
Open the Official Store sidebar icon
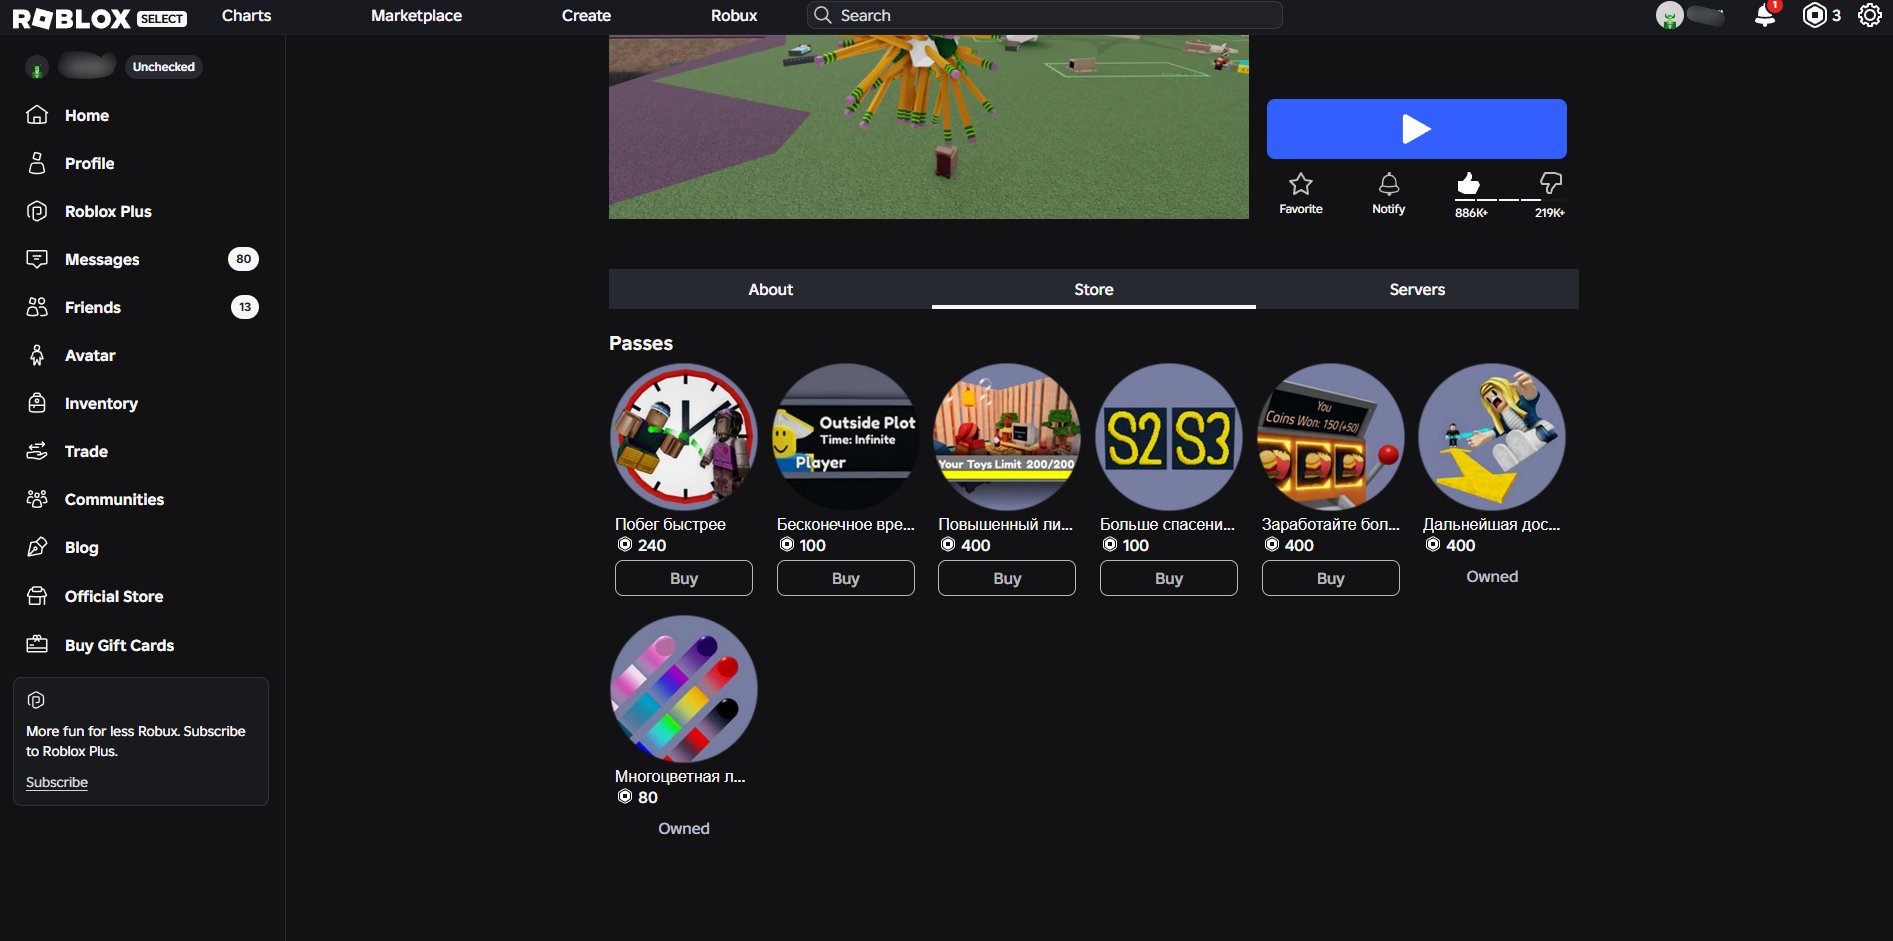(37, 596)
